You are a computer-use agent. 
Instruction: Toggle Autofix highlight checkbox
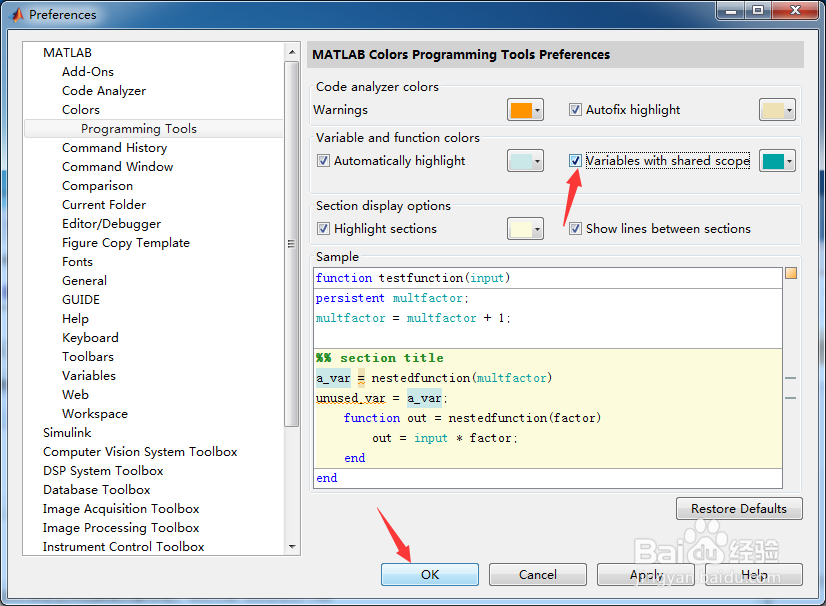pos(575,110)
